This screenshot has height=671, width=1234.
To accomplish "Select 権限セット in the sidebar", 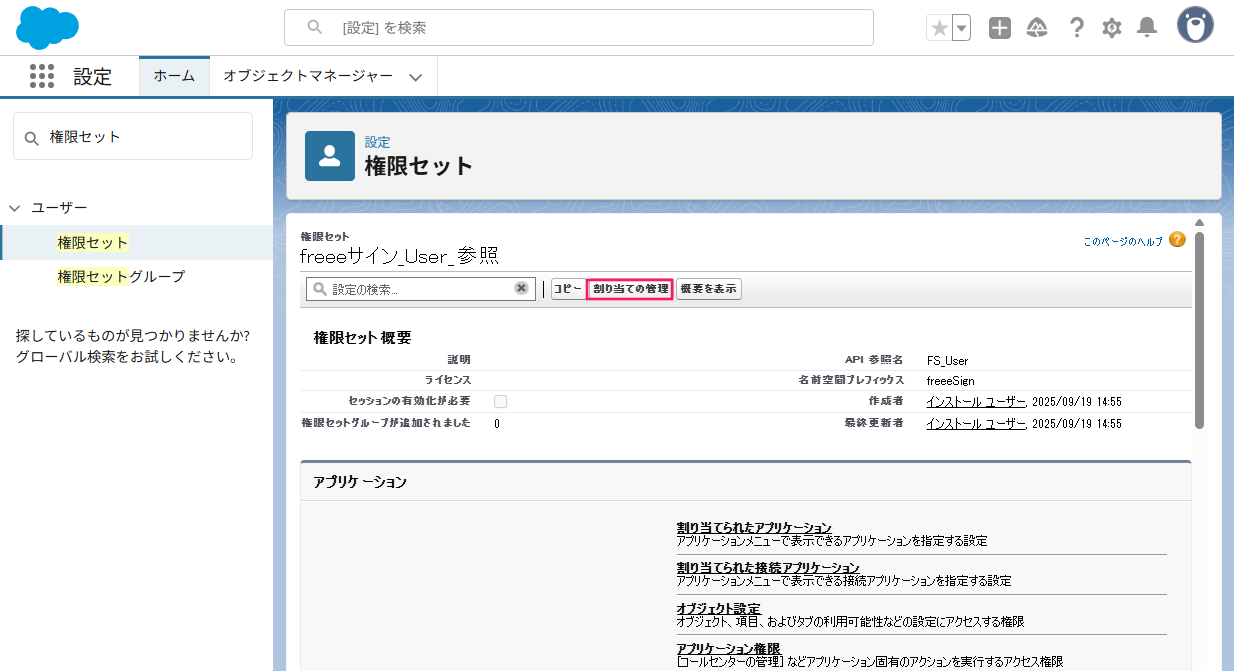I will 93,243.
